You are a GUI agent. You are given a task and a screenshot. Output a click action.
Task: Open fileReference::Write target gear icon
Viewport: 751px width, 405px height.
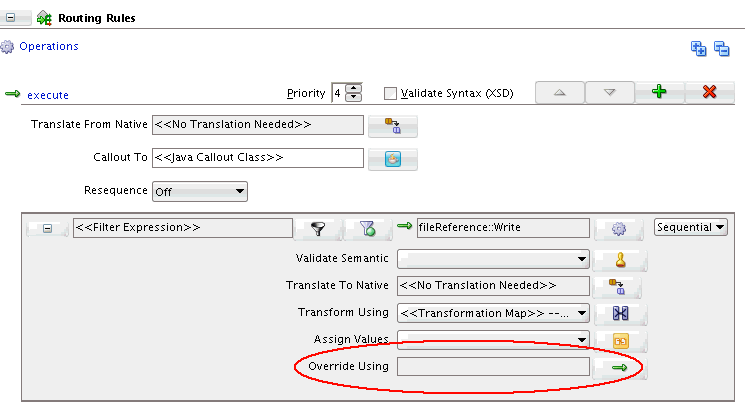(x=618, y=229)
